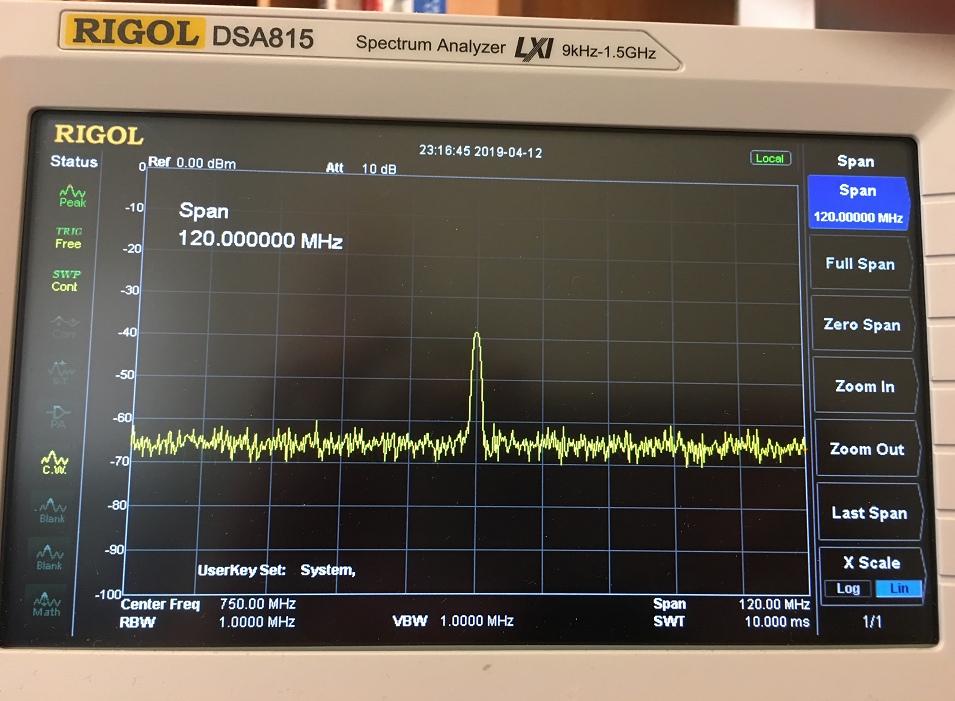Select the Blank trace icon above Math

coord(49,557)
